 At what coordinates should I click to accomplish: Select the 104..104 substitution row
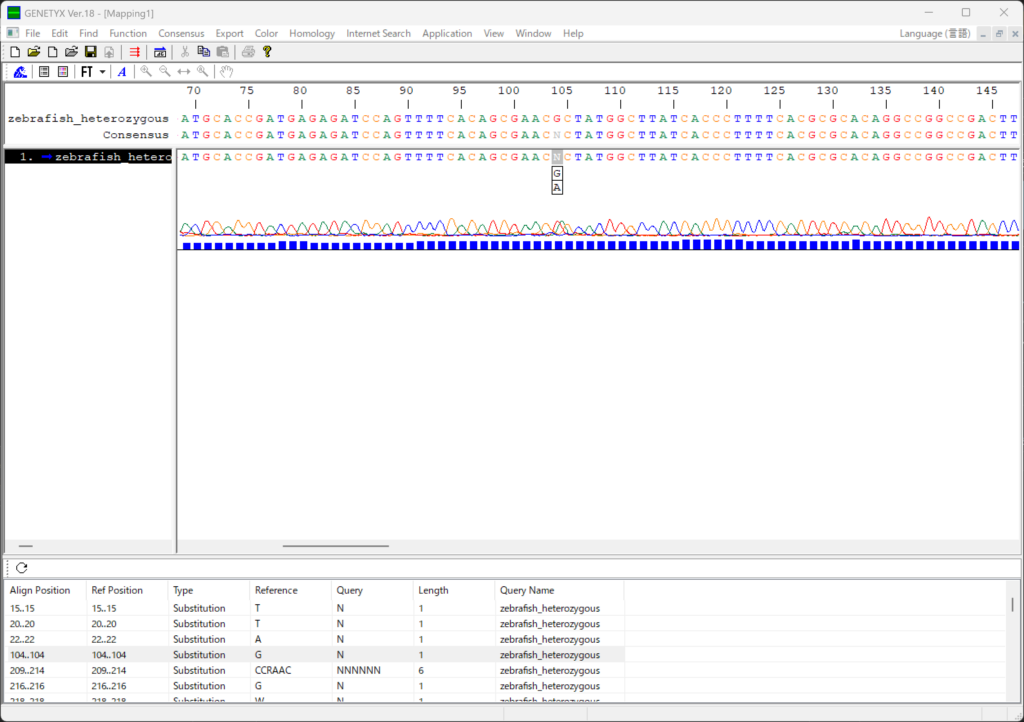300,654
